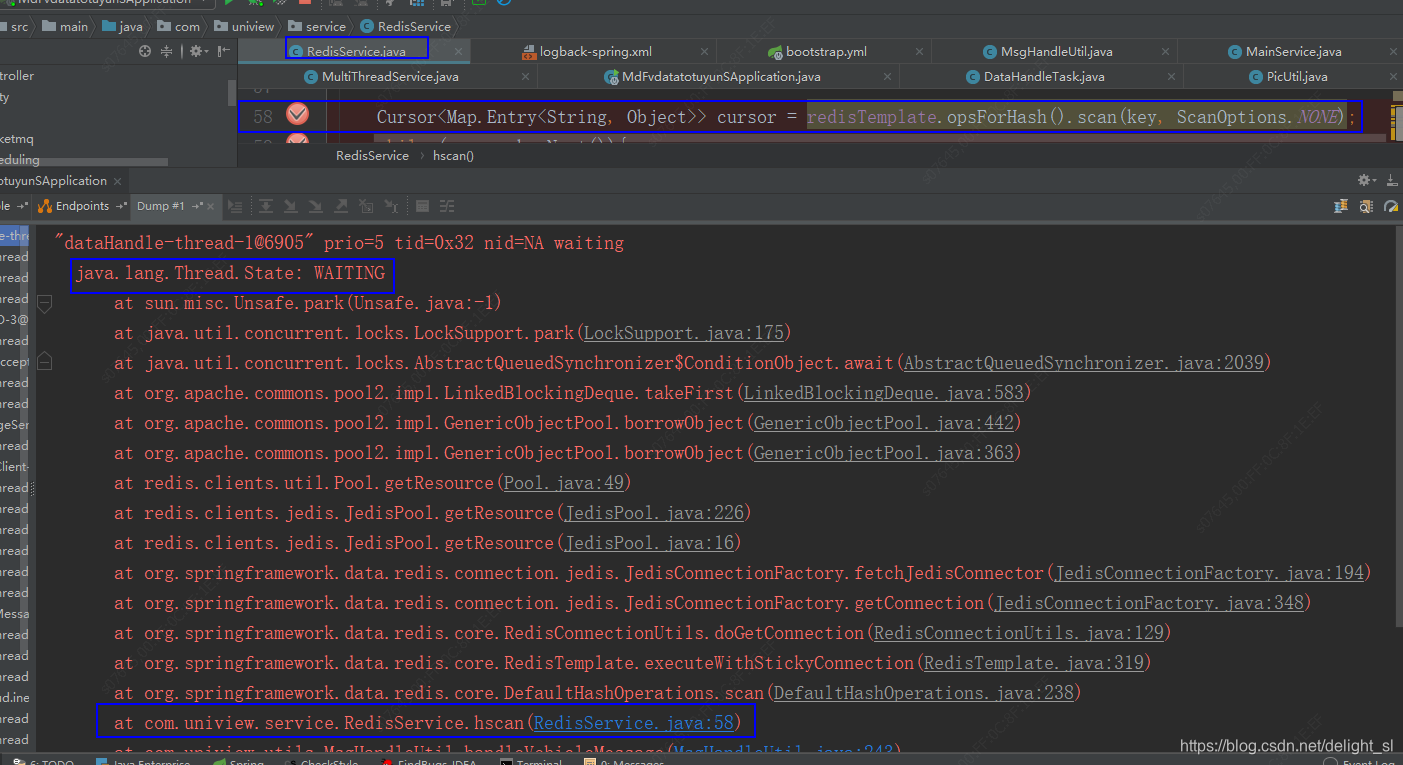Viewport: 1403px width, 765px height.
Task: Click the hide debug window icon
Action: pyautogui.click(x=1391, y=181)
